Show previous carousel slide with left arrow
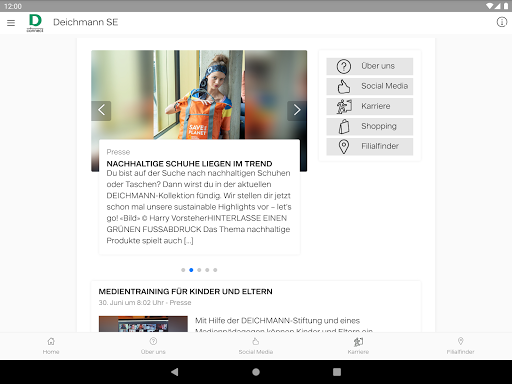512x384 pixels. [101, 110]
